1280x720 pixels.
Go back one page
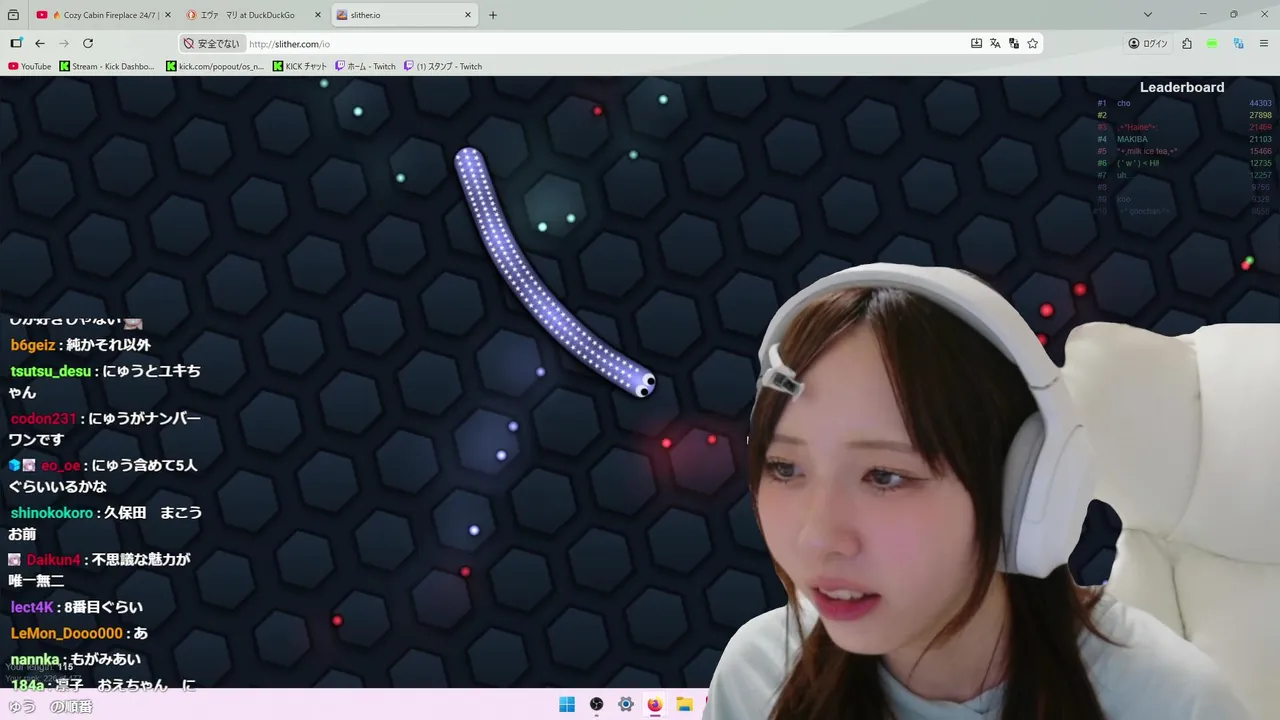tap(40, 43)
